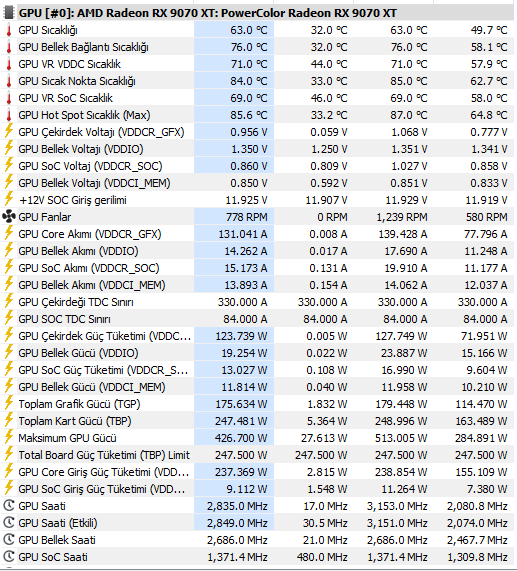Click the 247.481 W current TBP value
The width and height of the screenshot is (517, 571).
pos(241,421)
